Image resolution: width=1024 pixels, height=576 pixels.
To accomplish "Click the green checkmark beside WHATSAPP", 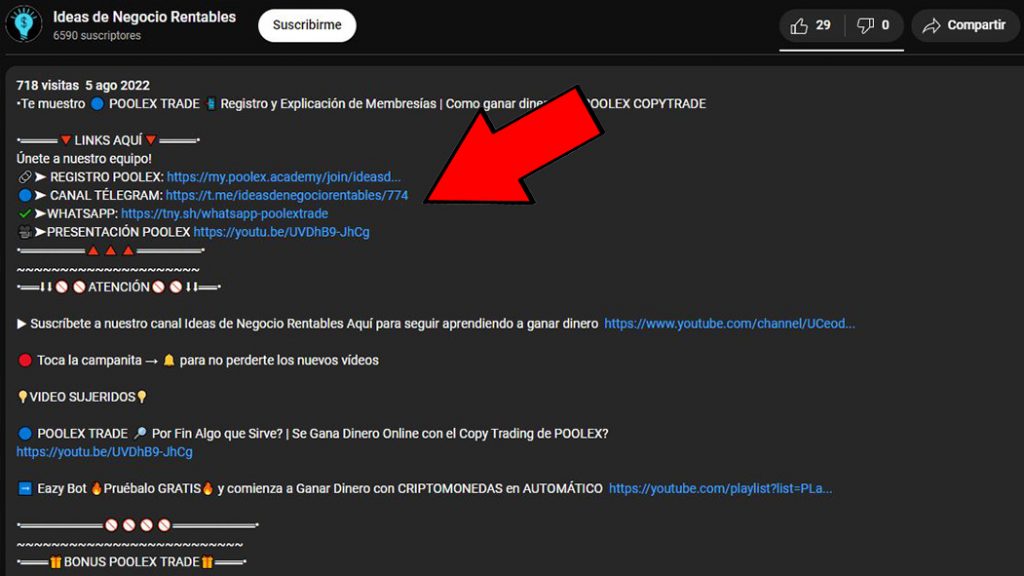I will pos(25,214).
